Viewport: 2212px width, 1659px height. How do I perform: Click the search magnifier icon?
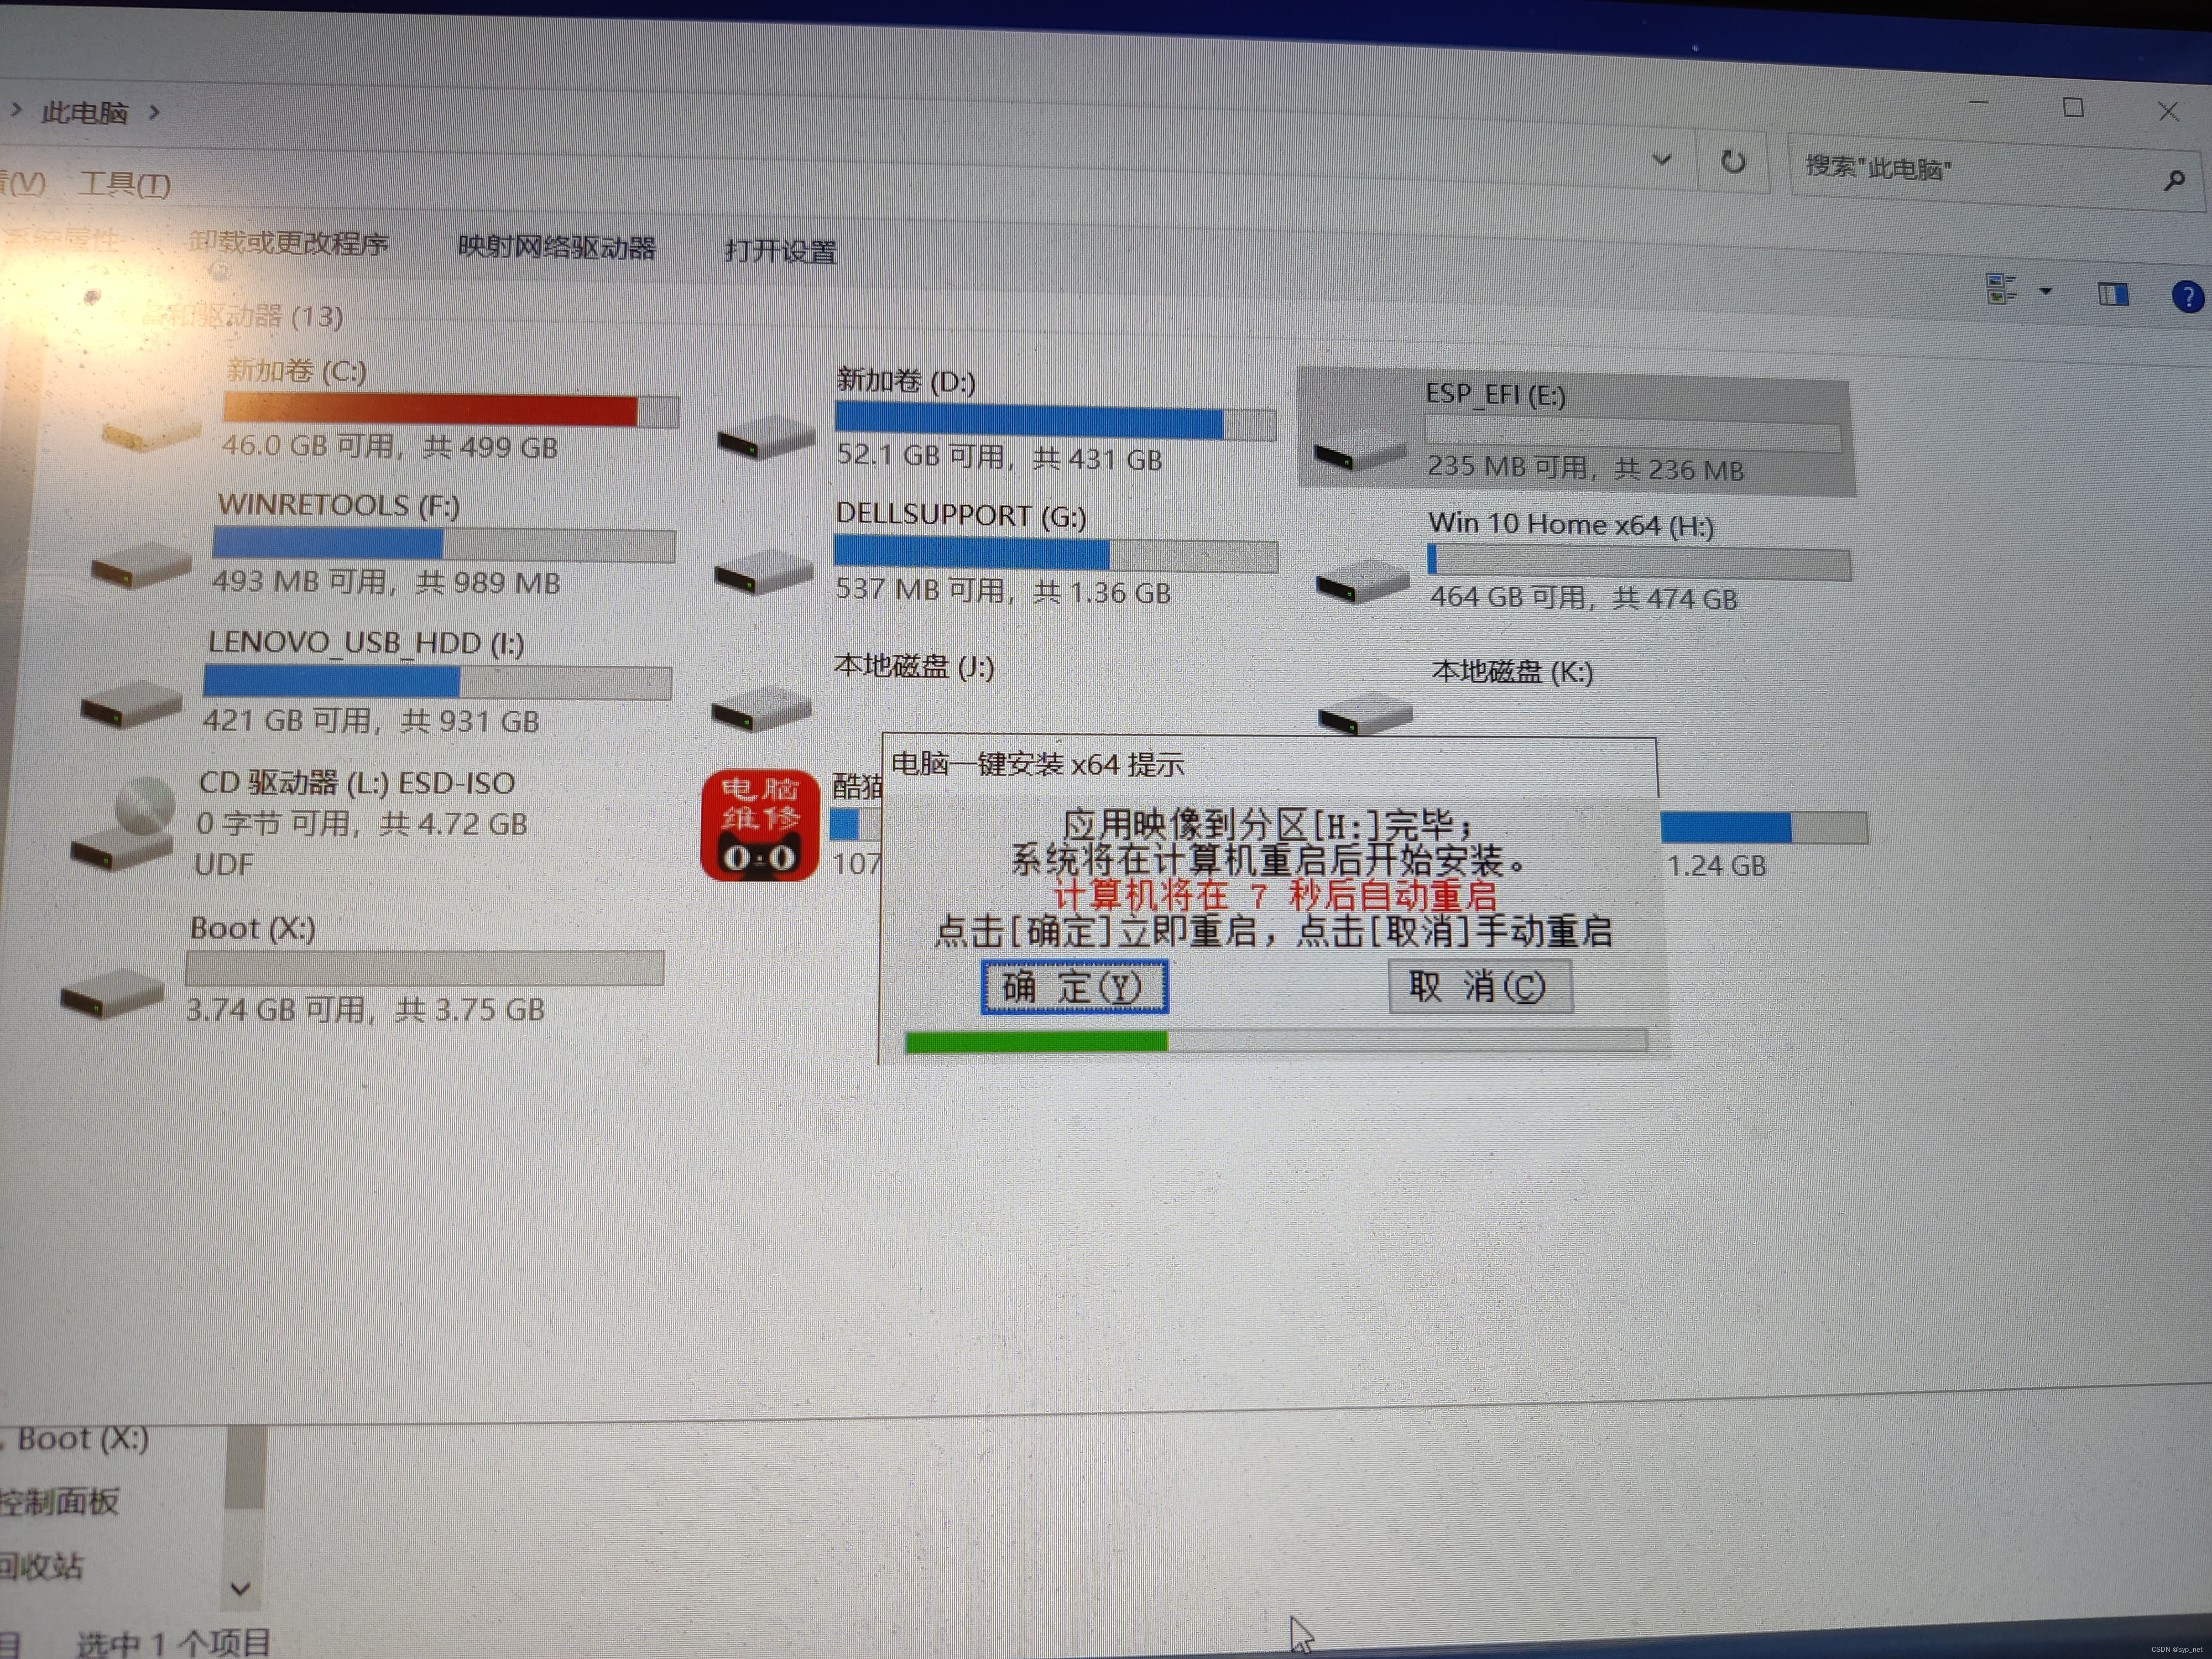pos(2174,181)
